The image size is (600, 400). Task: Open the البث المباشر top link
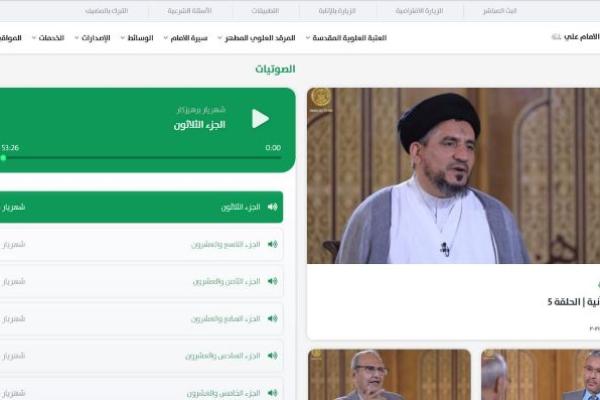pyautogui.click(x=500, y=11)
